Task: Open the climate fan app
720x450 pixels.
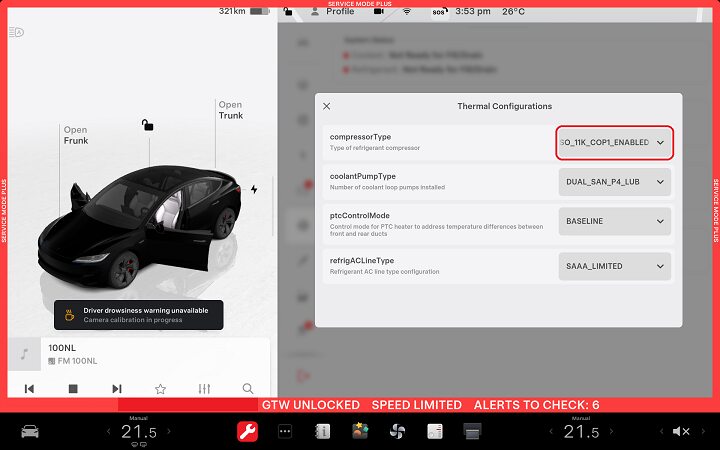Action: (x=396, y=431)
